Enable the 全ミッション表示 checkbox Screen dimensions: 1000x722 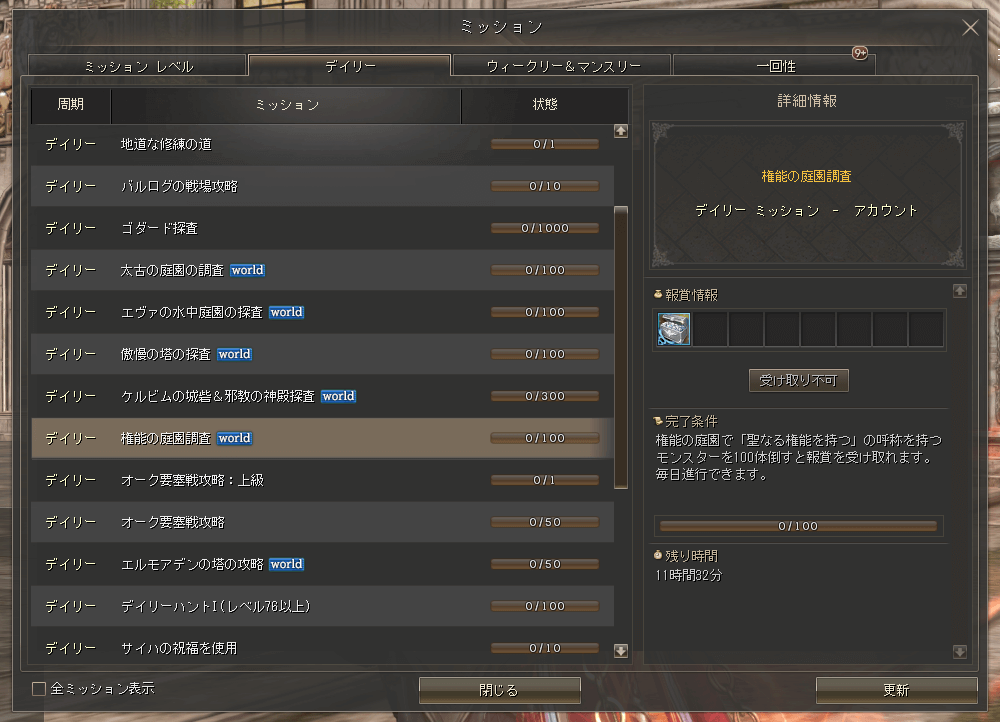(37, 689)
